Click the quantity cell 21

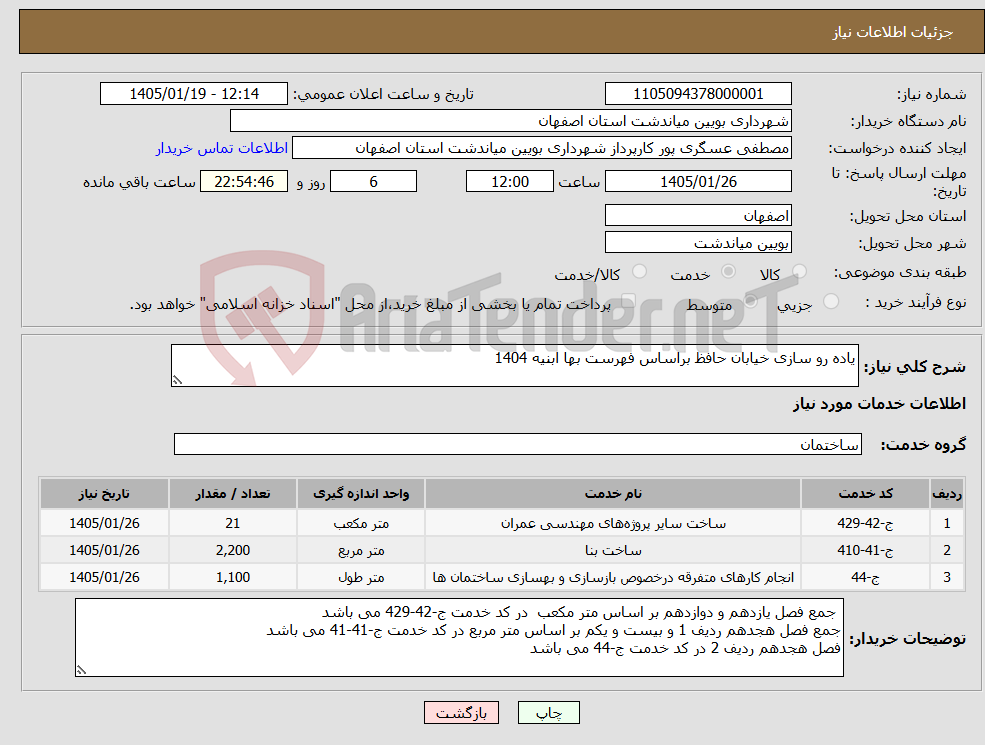(232, 523)
